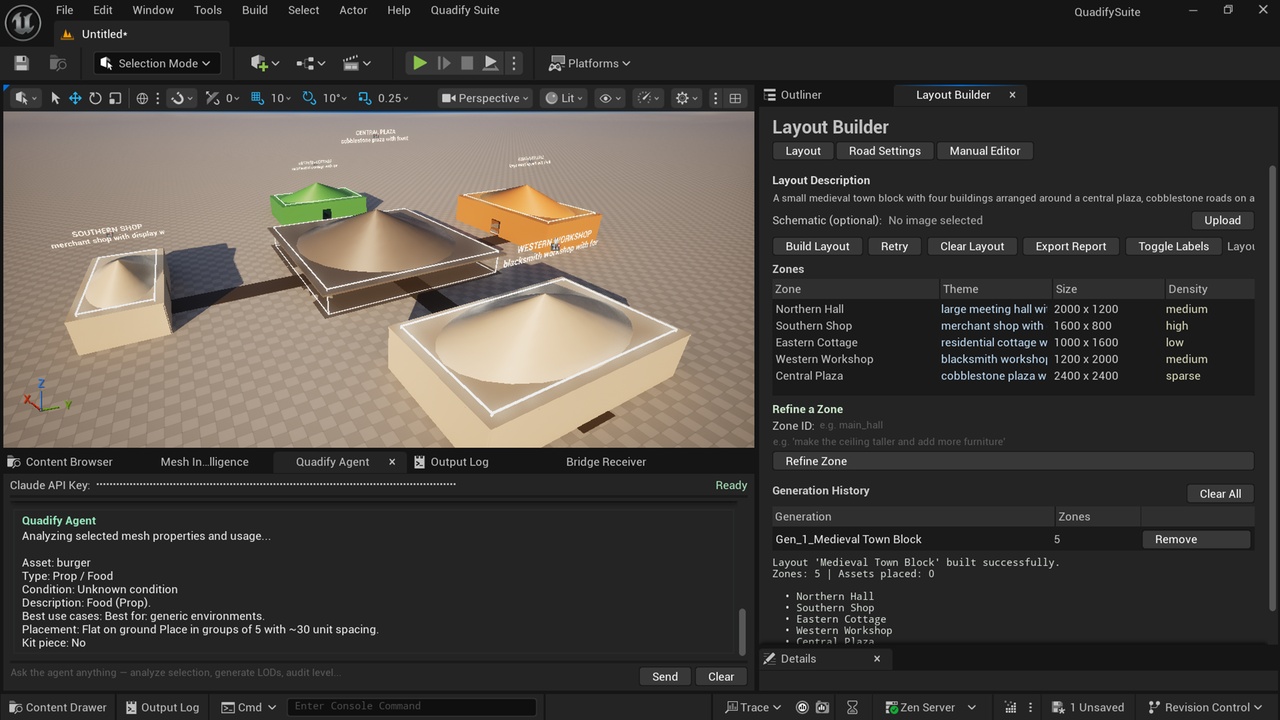Click the Send button in Quadify Agent
1280x720 pixels.
(665, 677)
